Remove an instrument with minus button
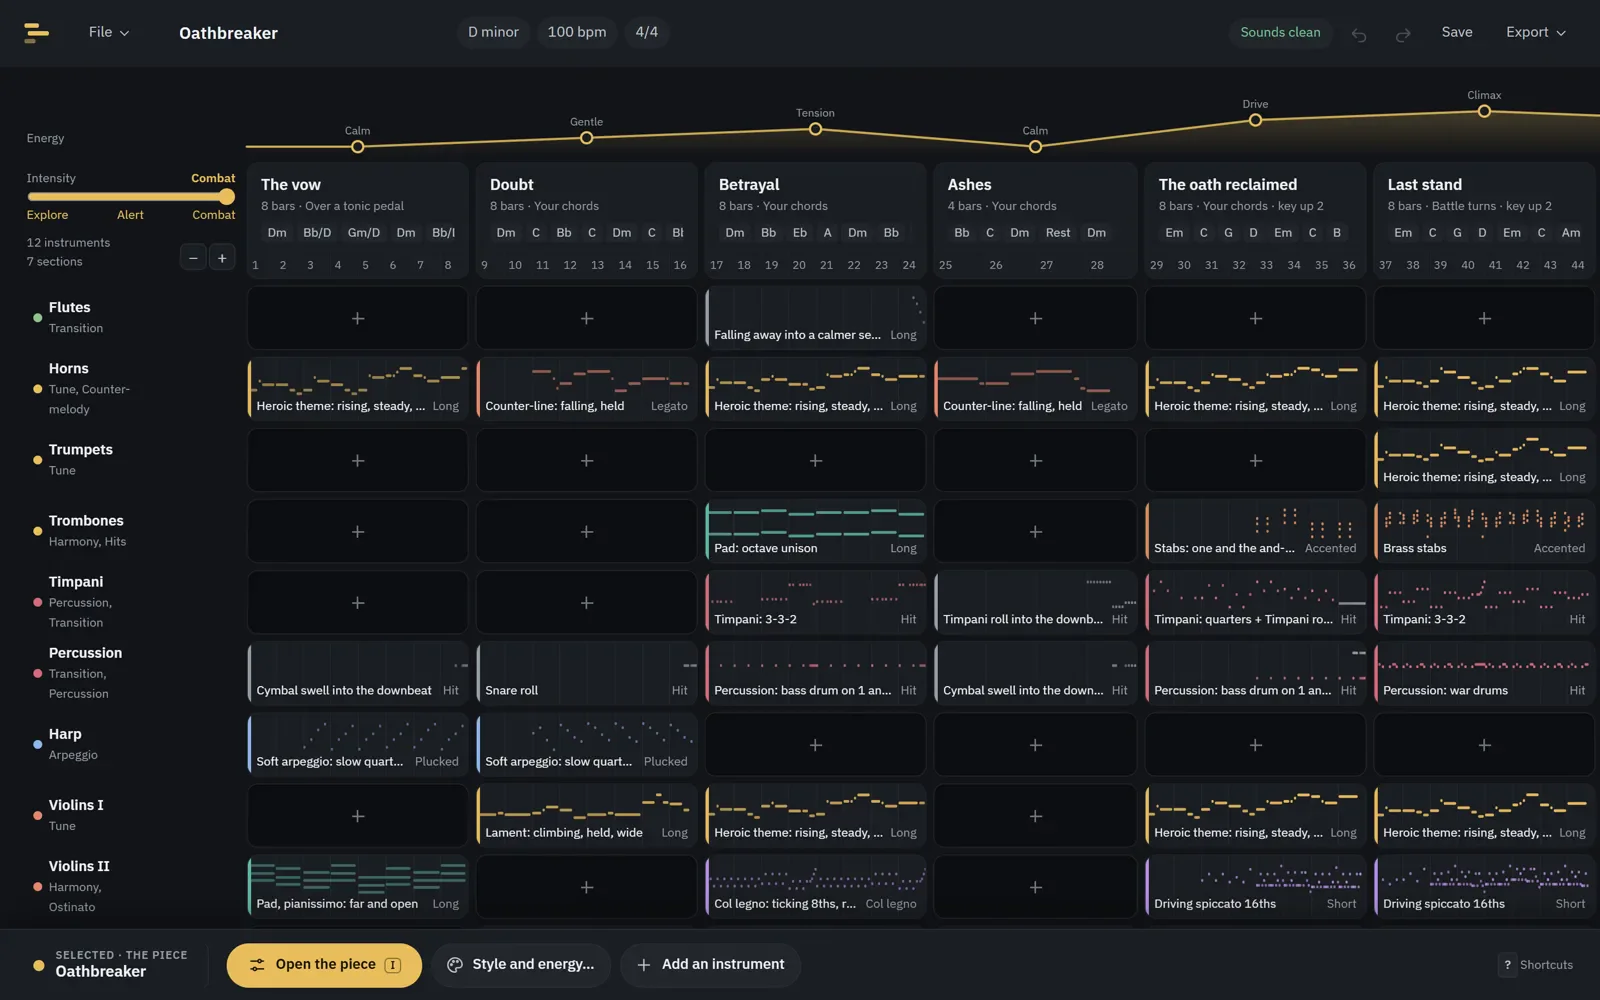This screenshot has height=1000, width=1600. click(193, 257)
